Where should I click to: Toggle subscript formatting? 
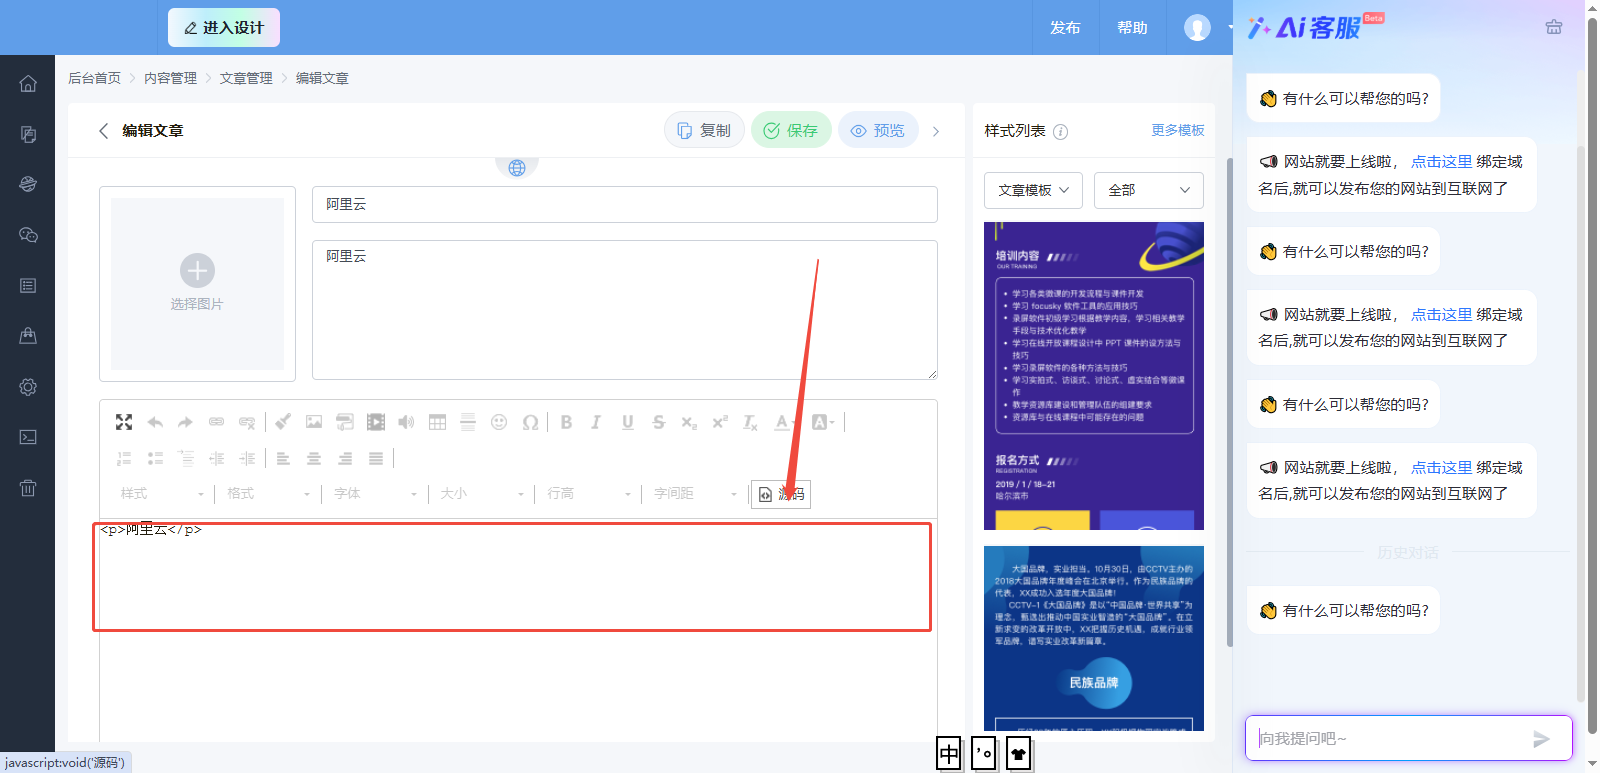[689, 422]
